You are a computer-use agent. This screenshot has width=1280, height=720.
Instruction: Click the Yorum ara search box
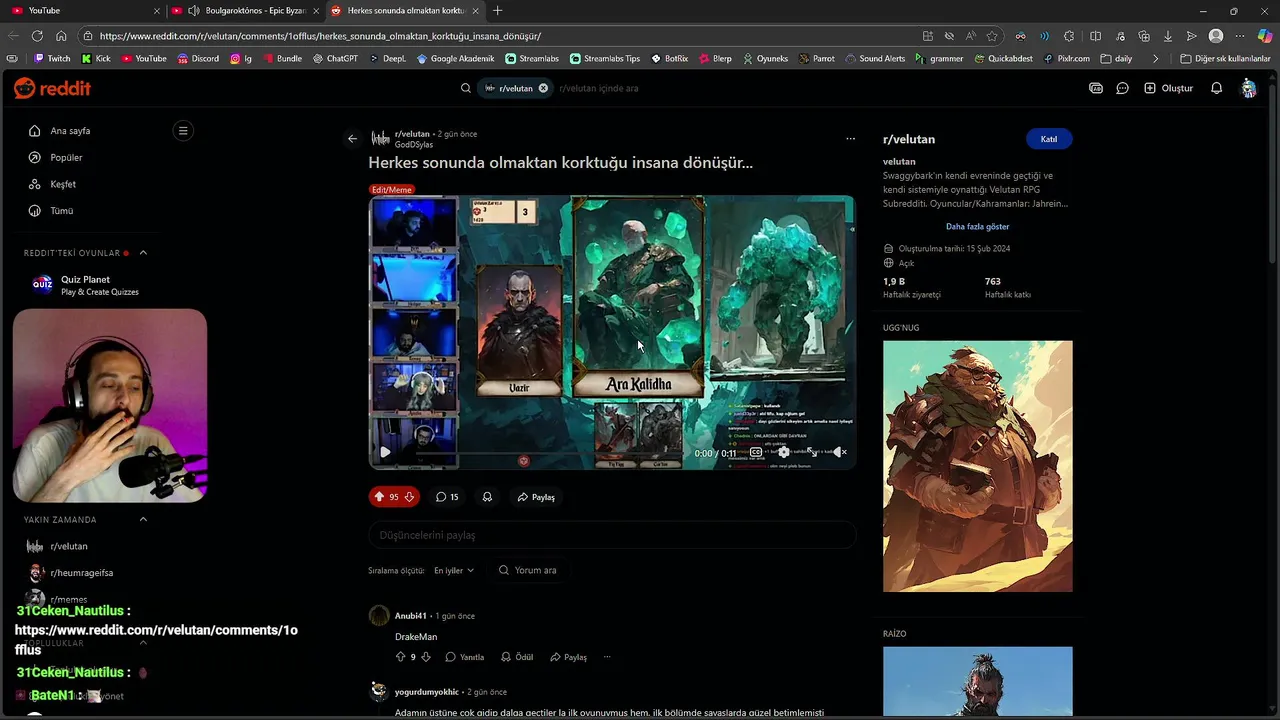pyautogui.click(x=527, y=570)
